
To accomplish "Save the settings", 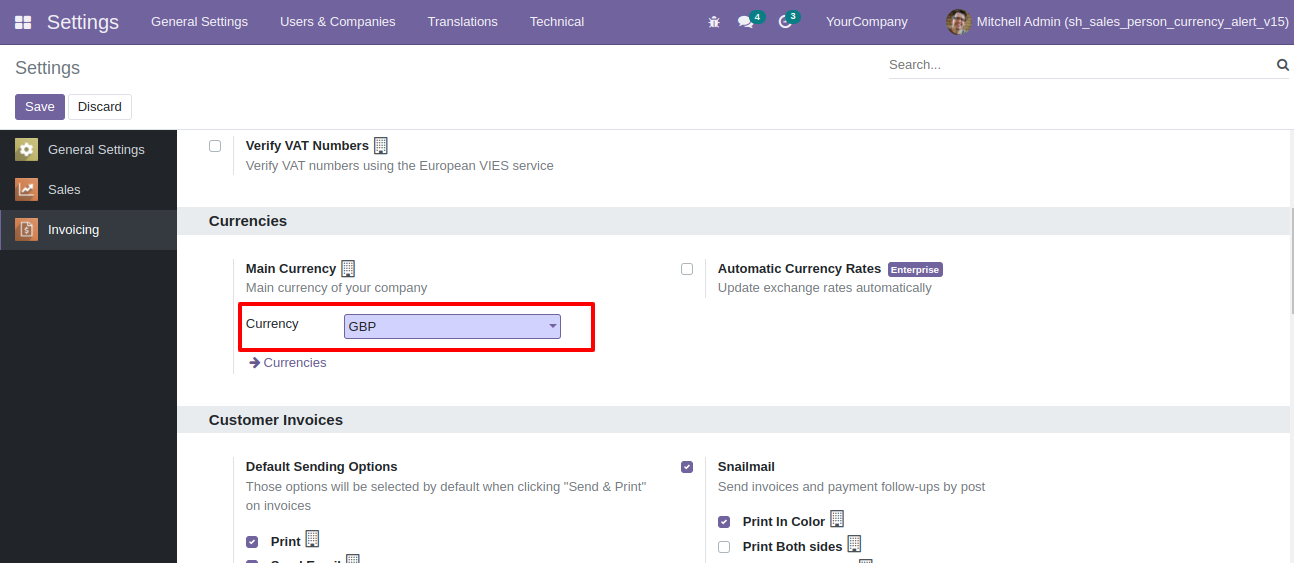I will click(40, 107).
